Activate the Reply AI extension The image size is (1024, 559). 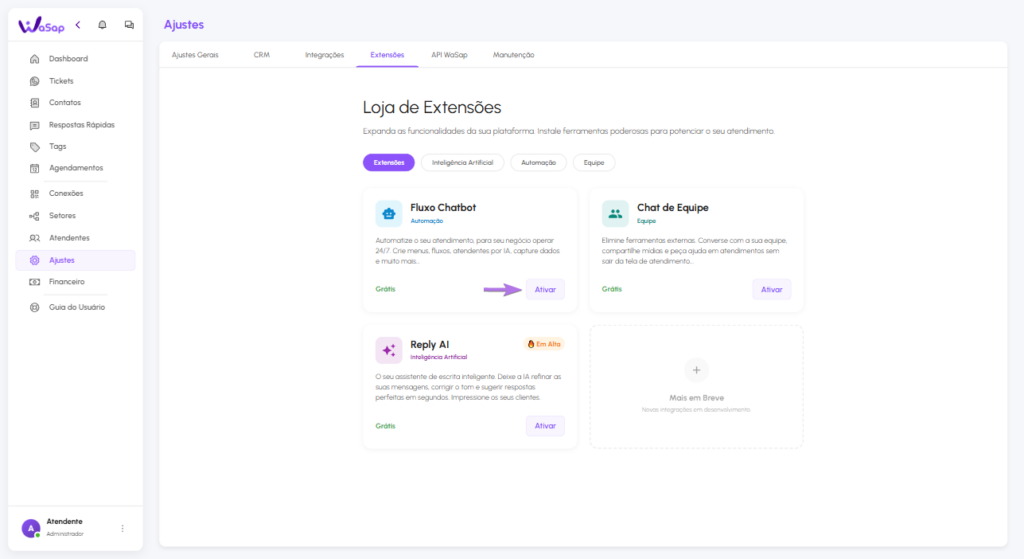[545, 426]
